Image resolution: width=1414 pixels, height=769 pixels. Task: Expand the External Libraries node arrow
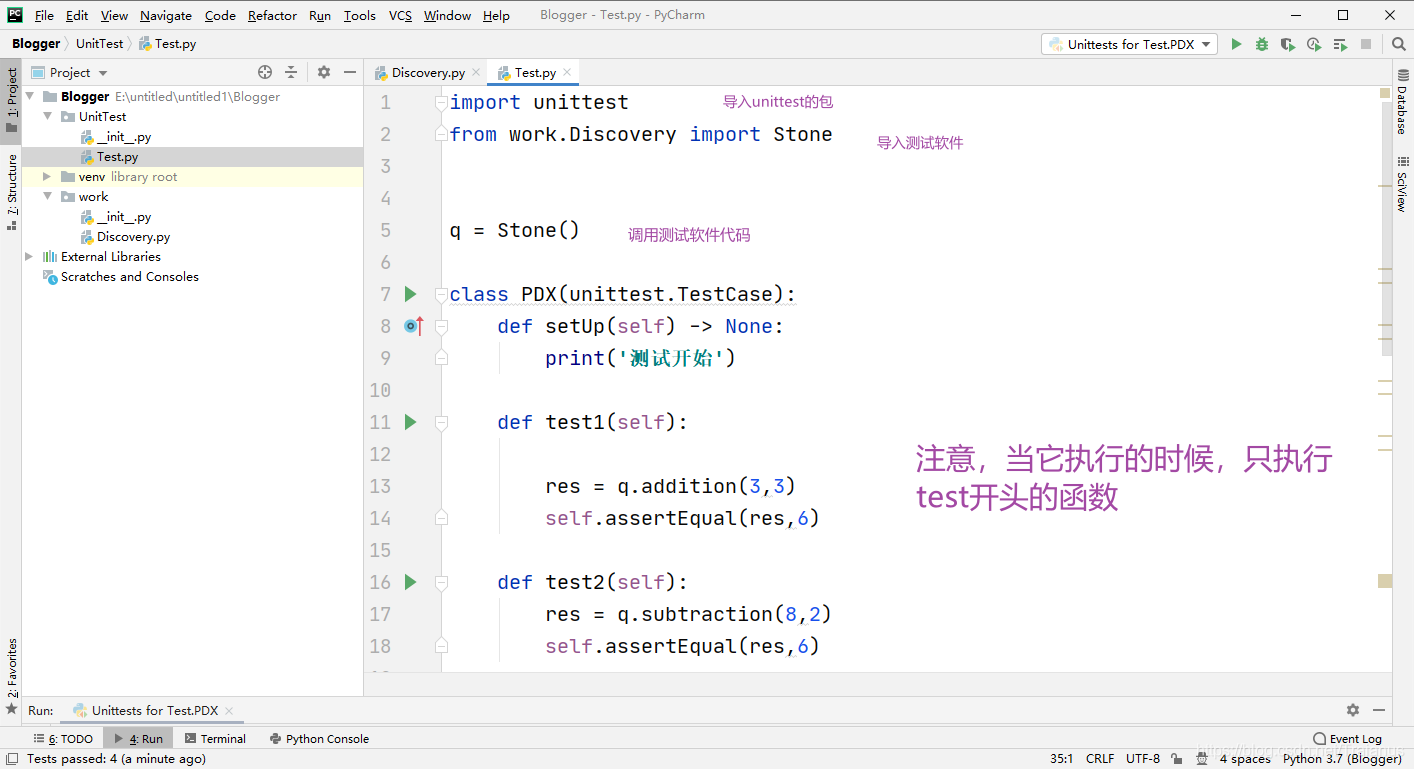pyautogui.click(x=30, y=256)
